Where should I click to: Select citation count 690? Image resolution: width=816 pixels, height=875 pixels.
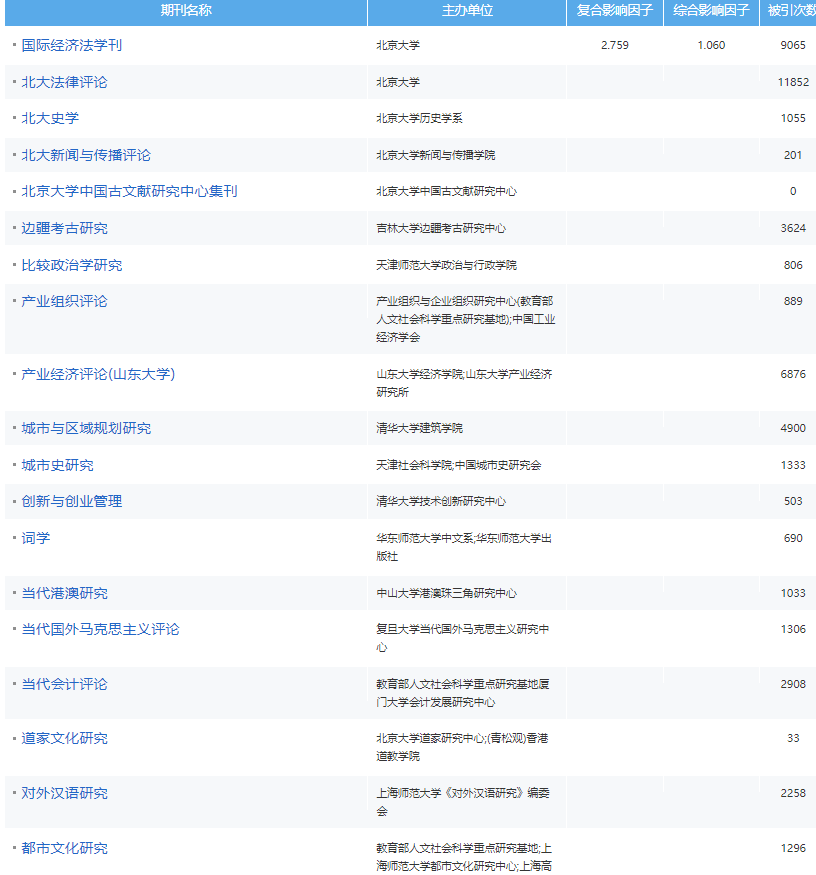click(793, 538)
